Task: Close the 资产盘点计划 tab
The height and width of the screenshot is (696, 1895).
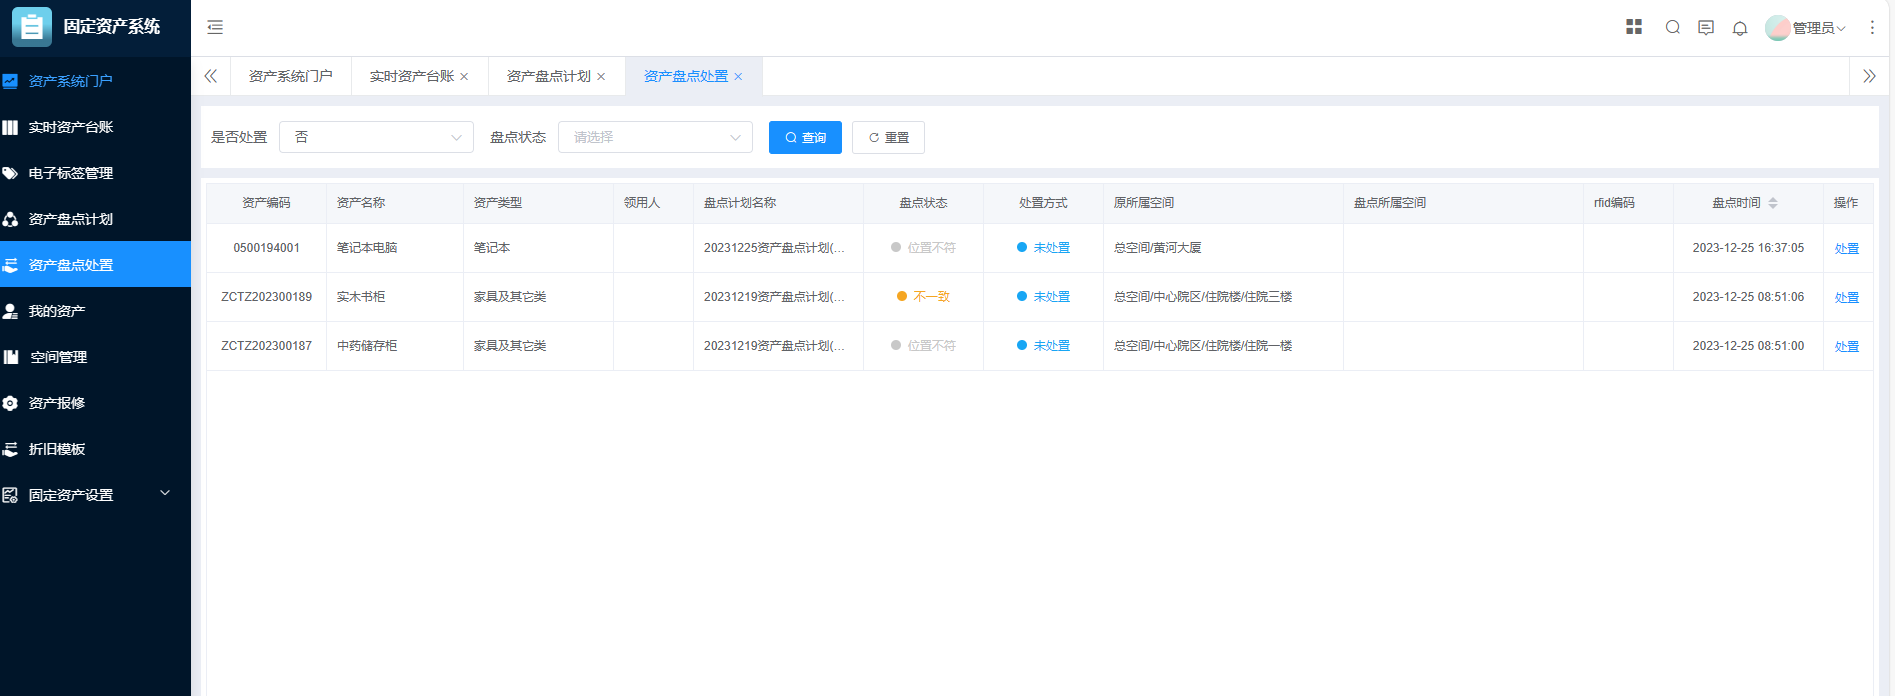Action: [x=601, y=77]
